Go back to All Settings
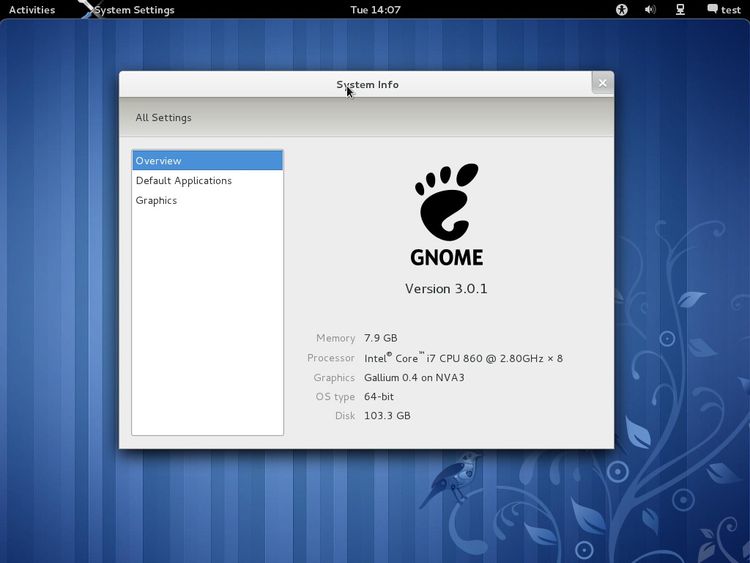This screenshot has width=750, height=563. click(163, 118)
